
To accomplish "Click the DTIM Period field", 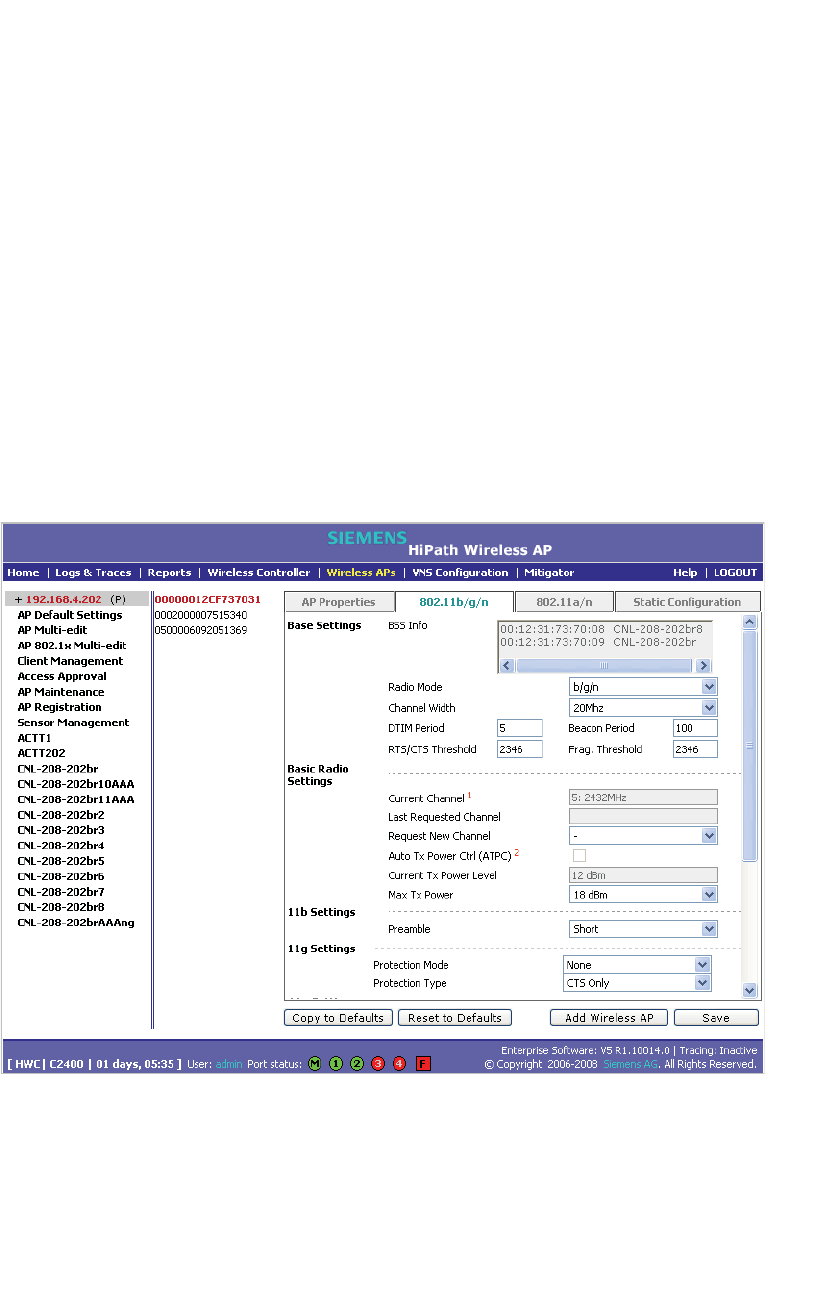I will point(520,728).
